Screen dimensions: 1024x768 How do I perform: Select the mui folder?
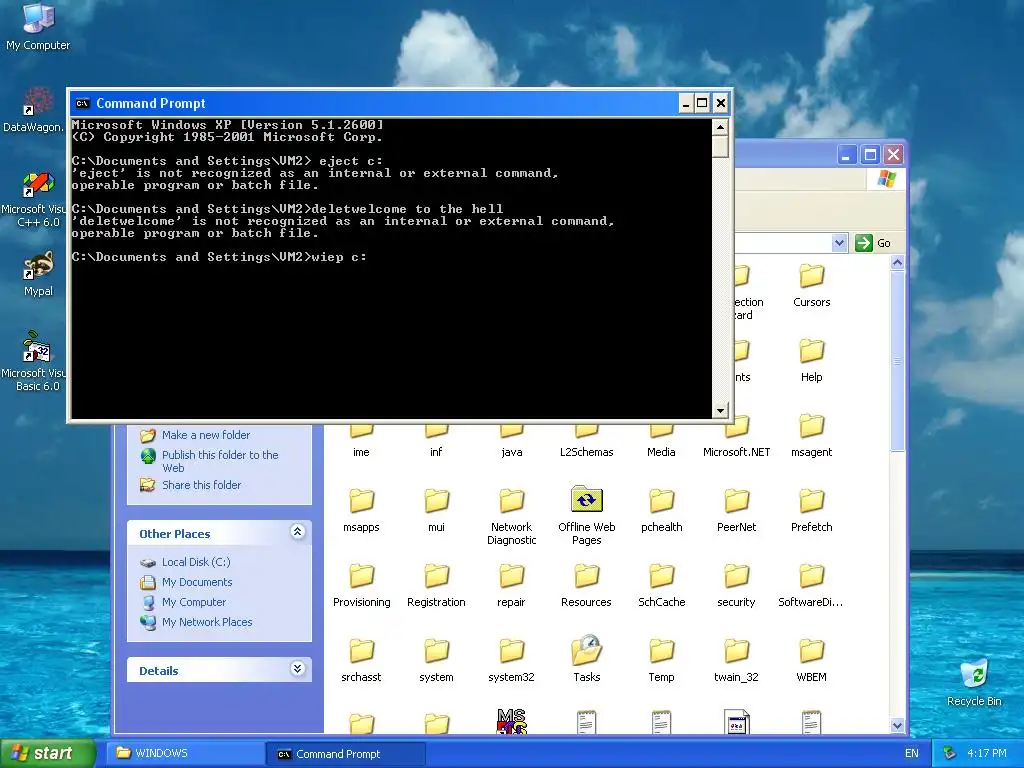point(436,511)
